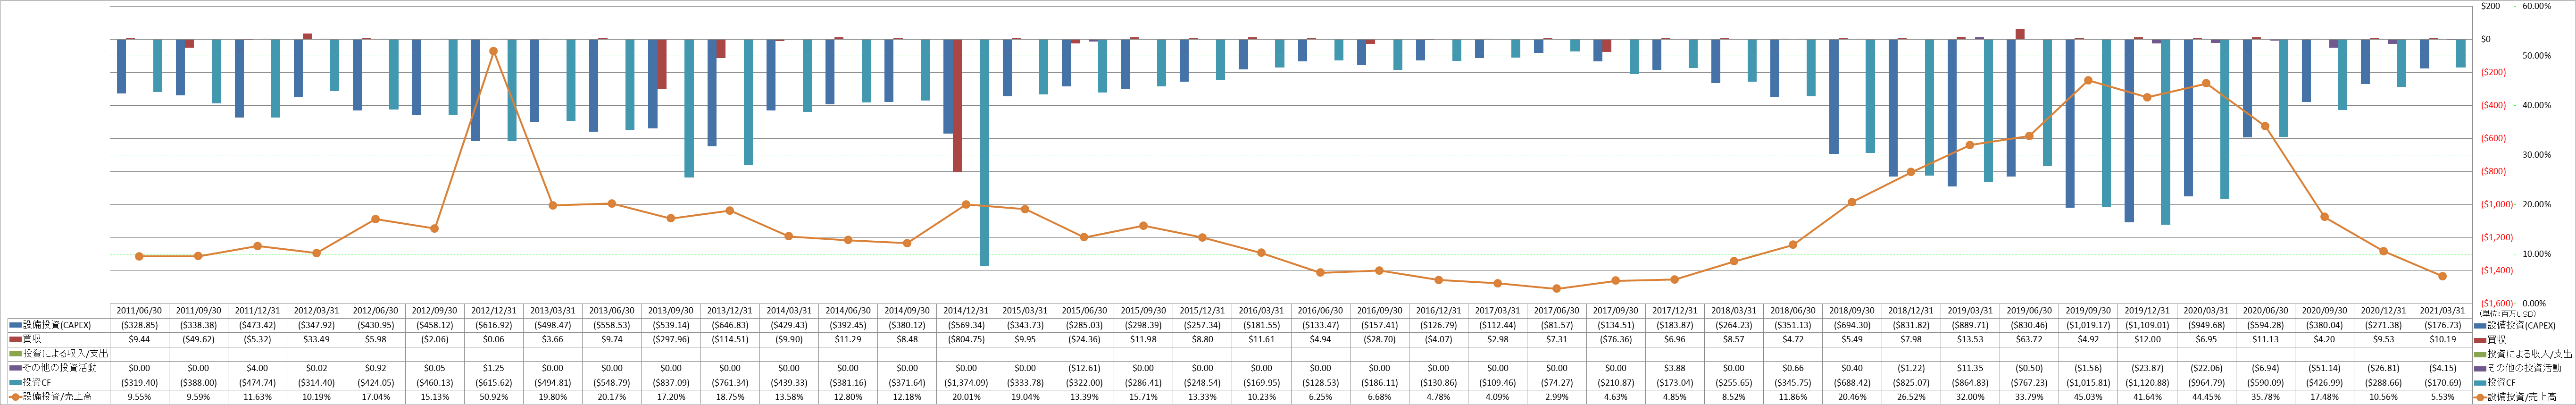Click the 2012/12/31 date column header
This screenshot has width=2576, height=405.
493,311
